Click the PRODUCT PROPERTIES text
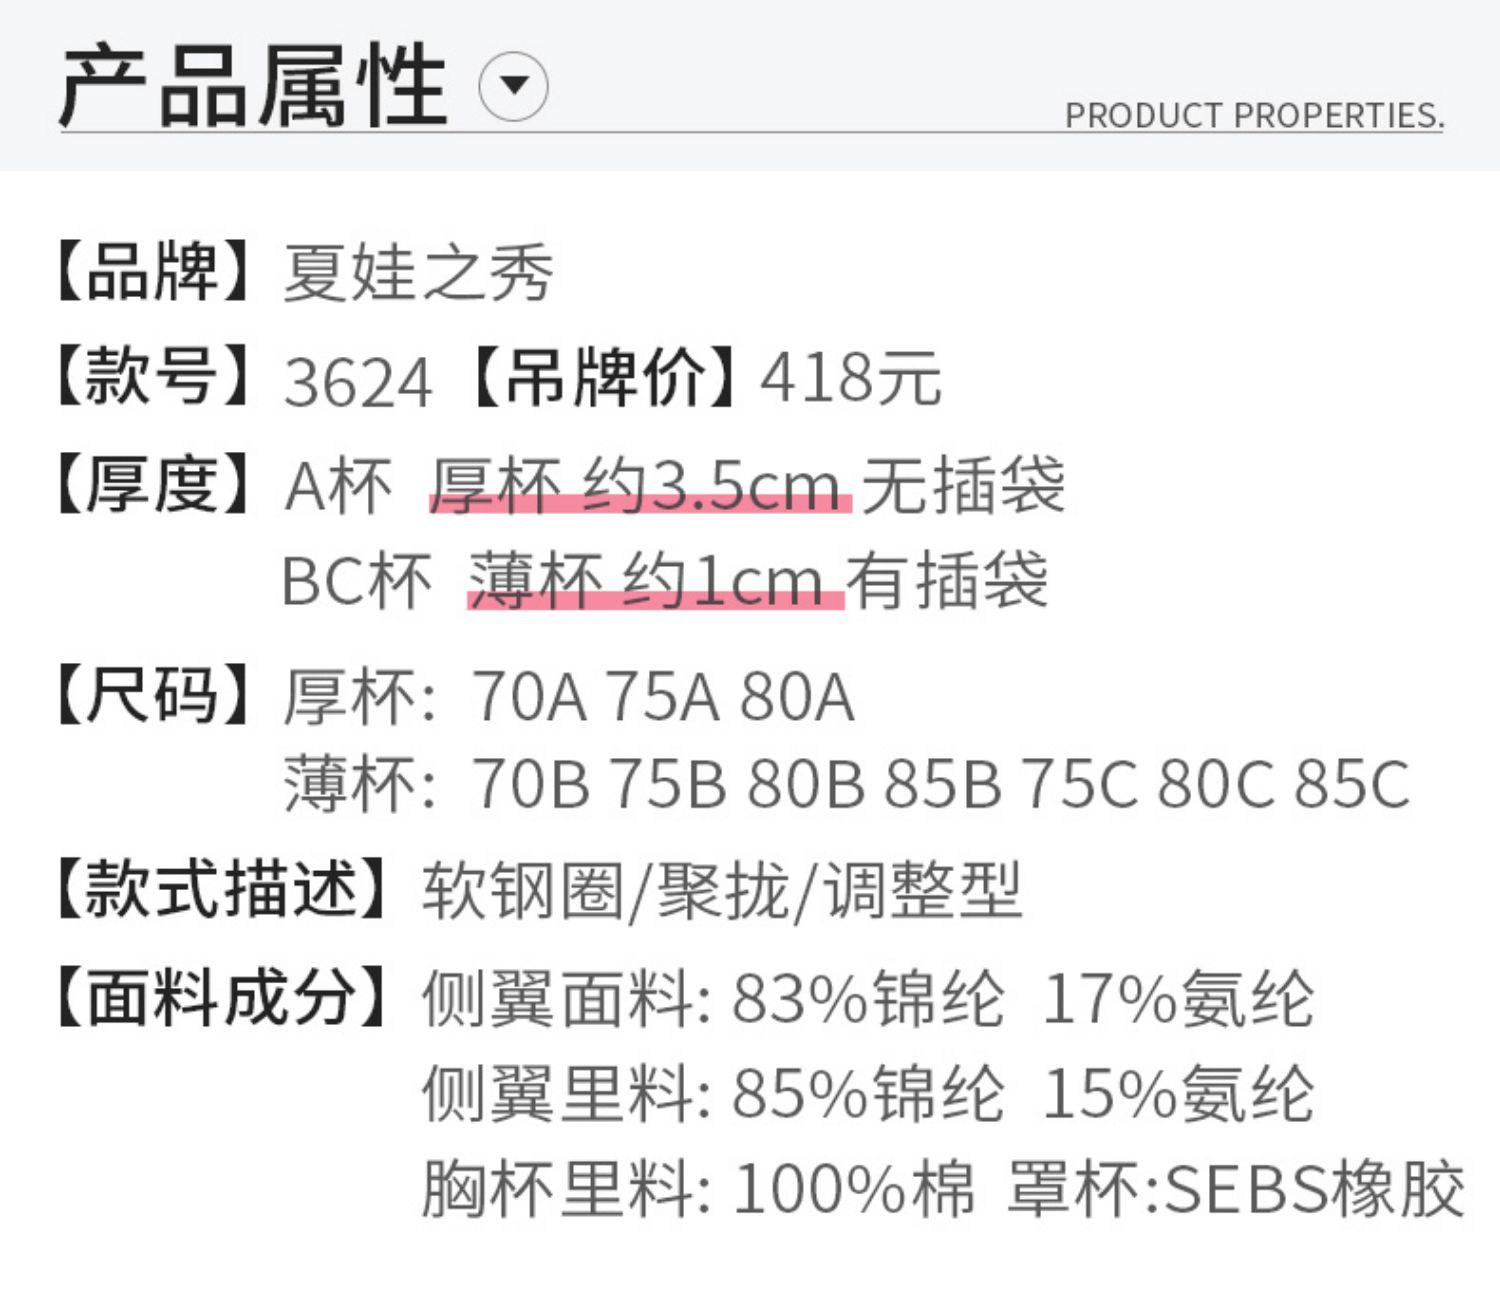The height and width of the screenshot is (1308, 1500). point(1253,116)
